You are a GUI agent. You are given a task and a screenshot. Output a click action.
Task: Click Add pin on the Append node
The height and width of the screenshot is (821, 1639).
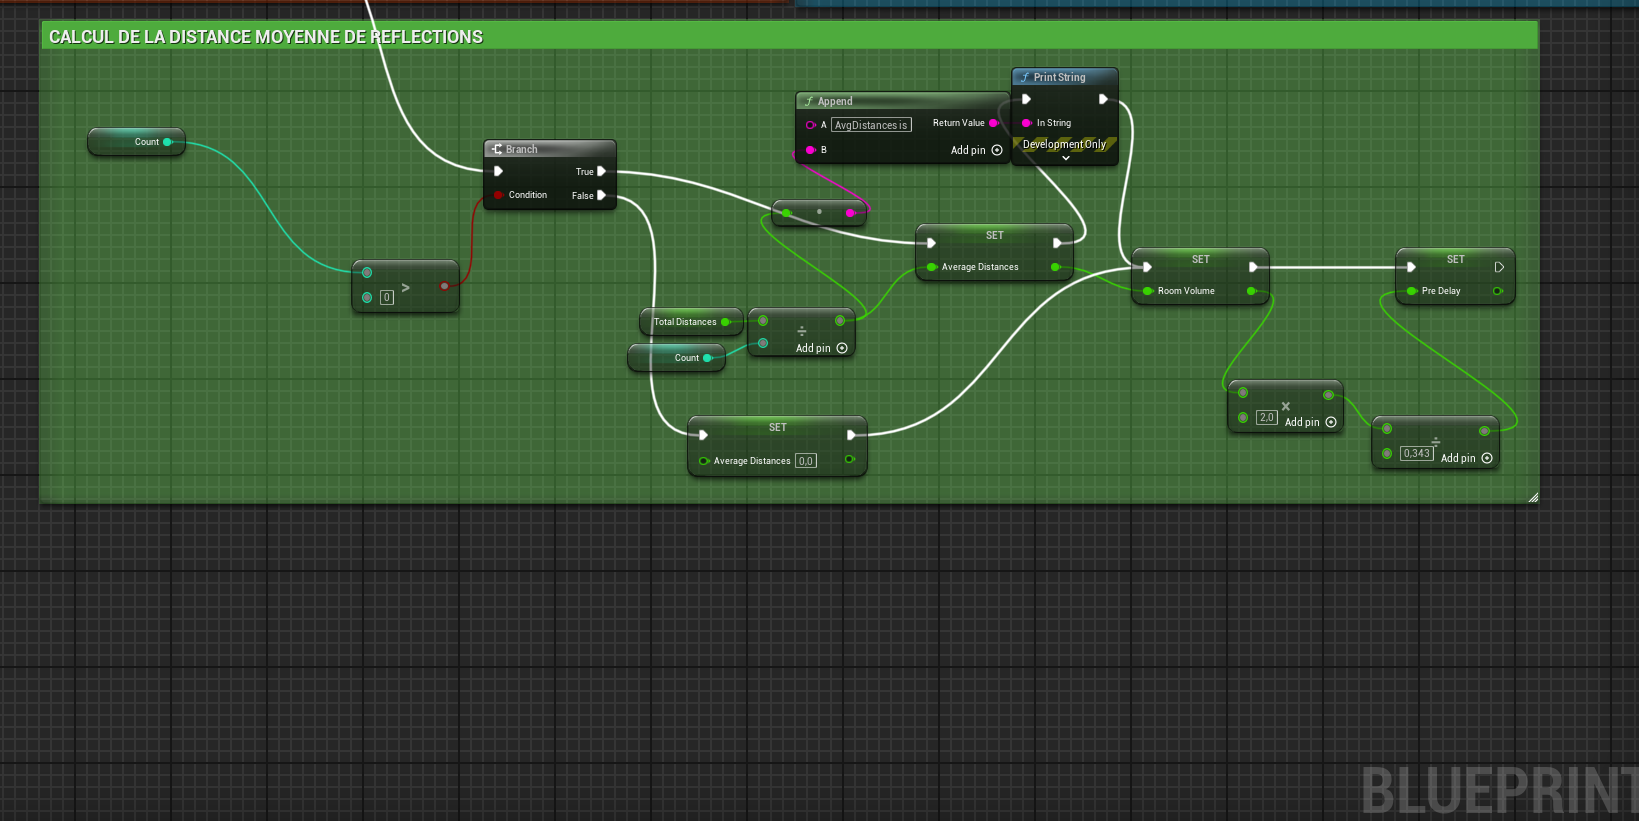tap(976, 150)
